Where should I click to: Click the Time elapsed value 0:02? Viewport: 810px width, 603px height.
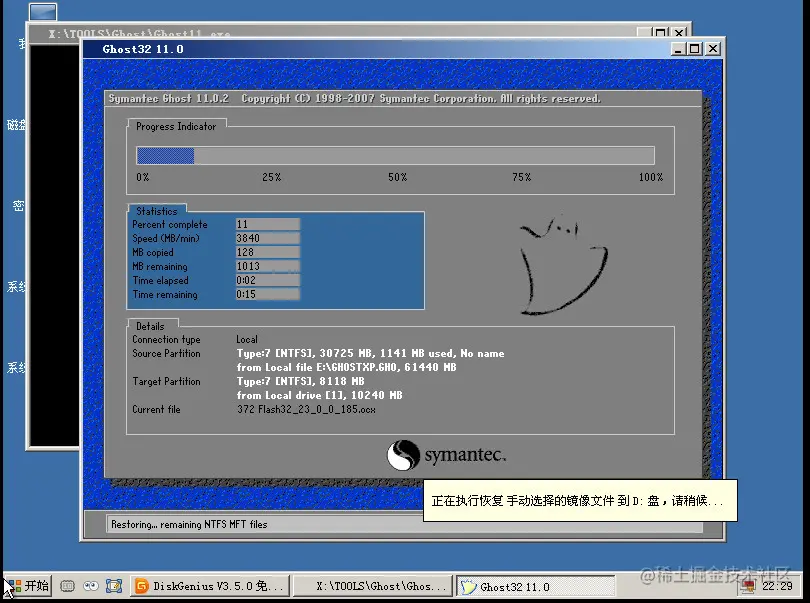(268, 280)
